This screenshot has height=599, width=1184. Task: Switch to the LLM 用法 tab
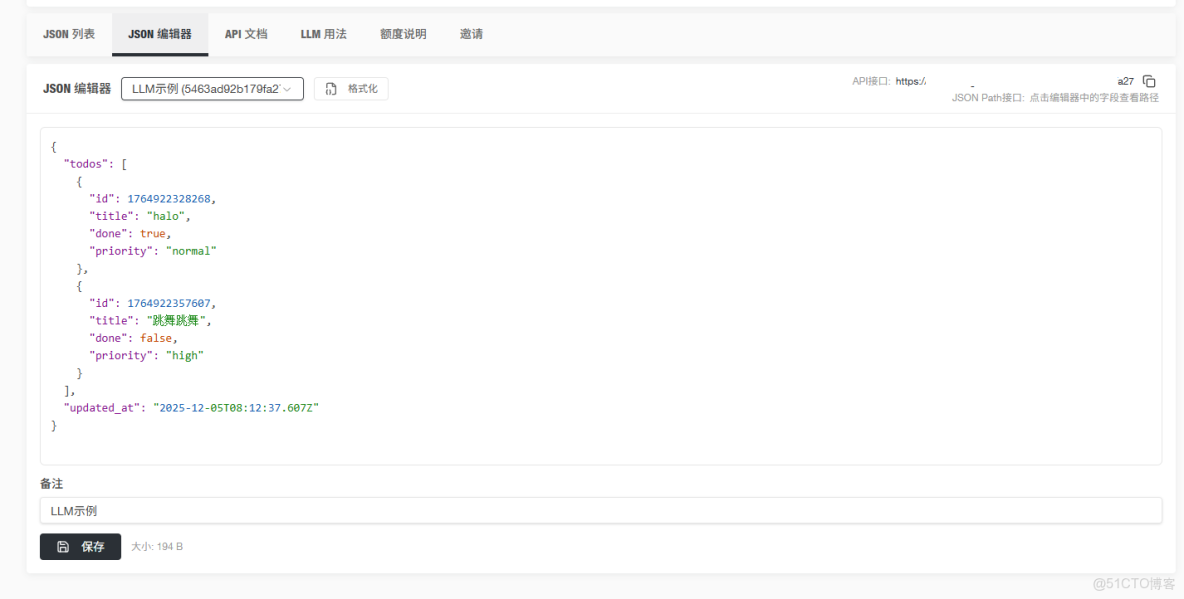tap(323, 33)
